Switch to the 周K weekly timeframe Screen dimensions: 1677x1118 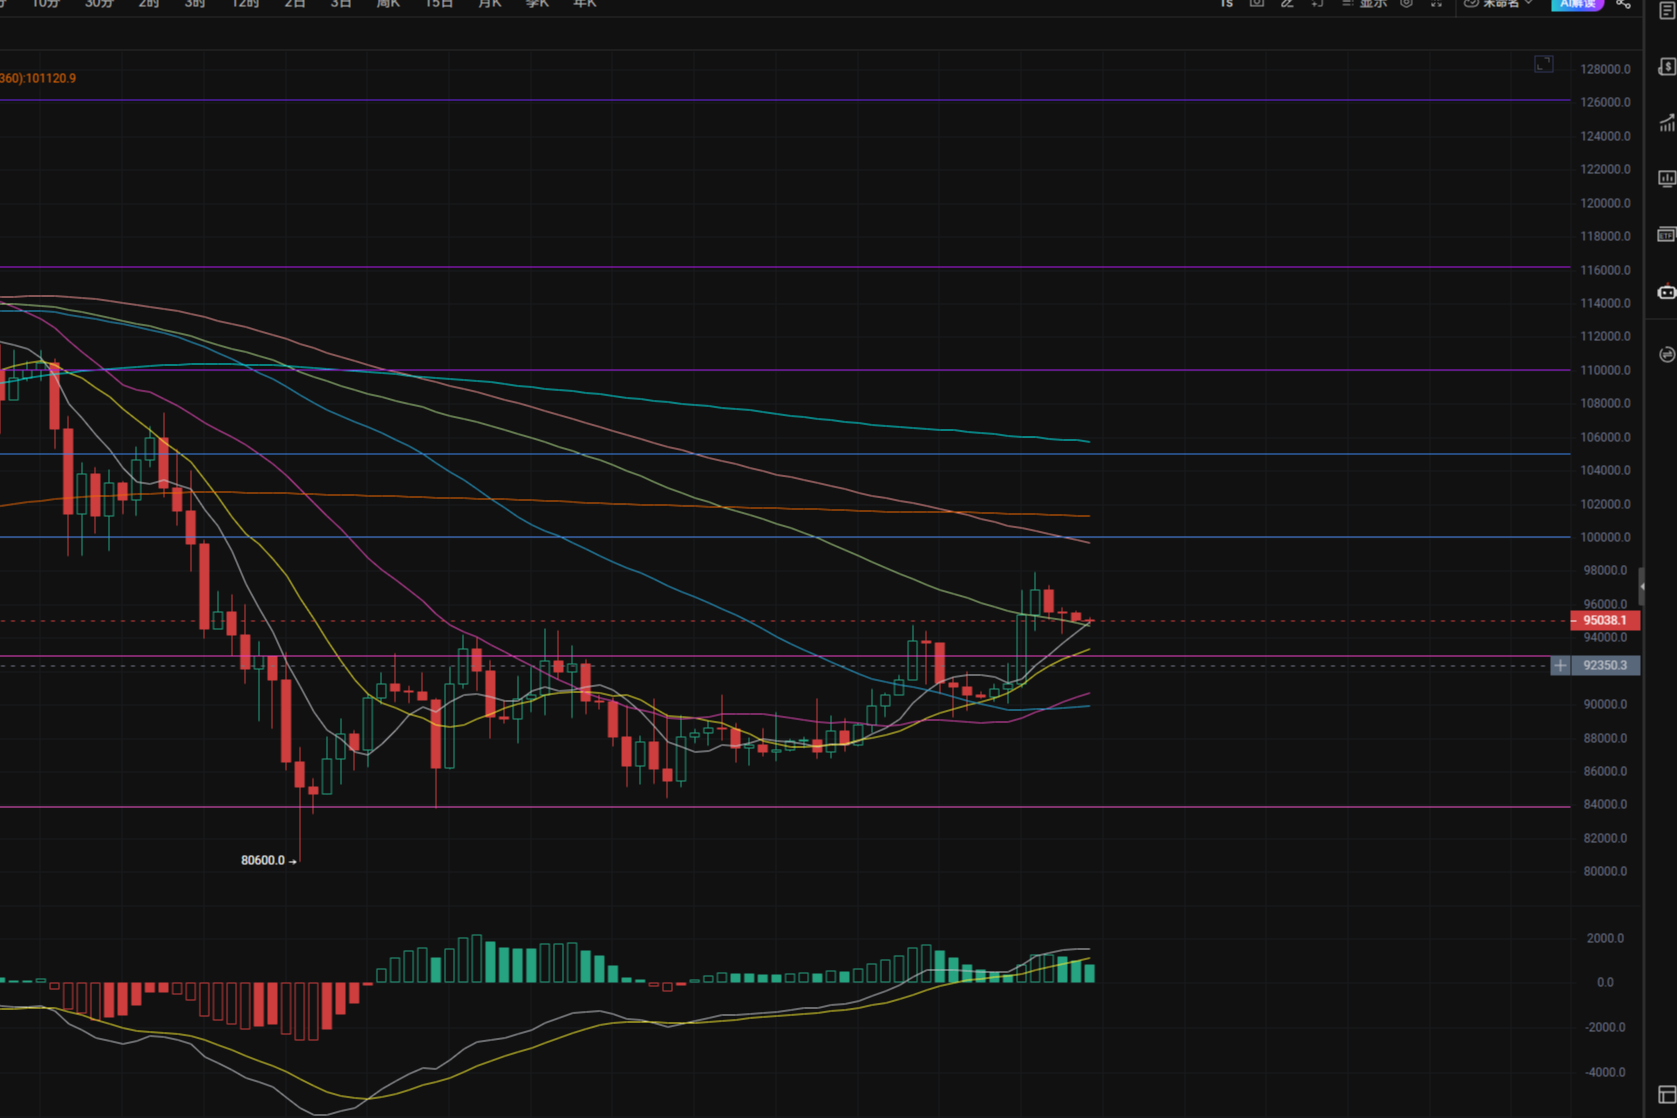tap(388, 4)
